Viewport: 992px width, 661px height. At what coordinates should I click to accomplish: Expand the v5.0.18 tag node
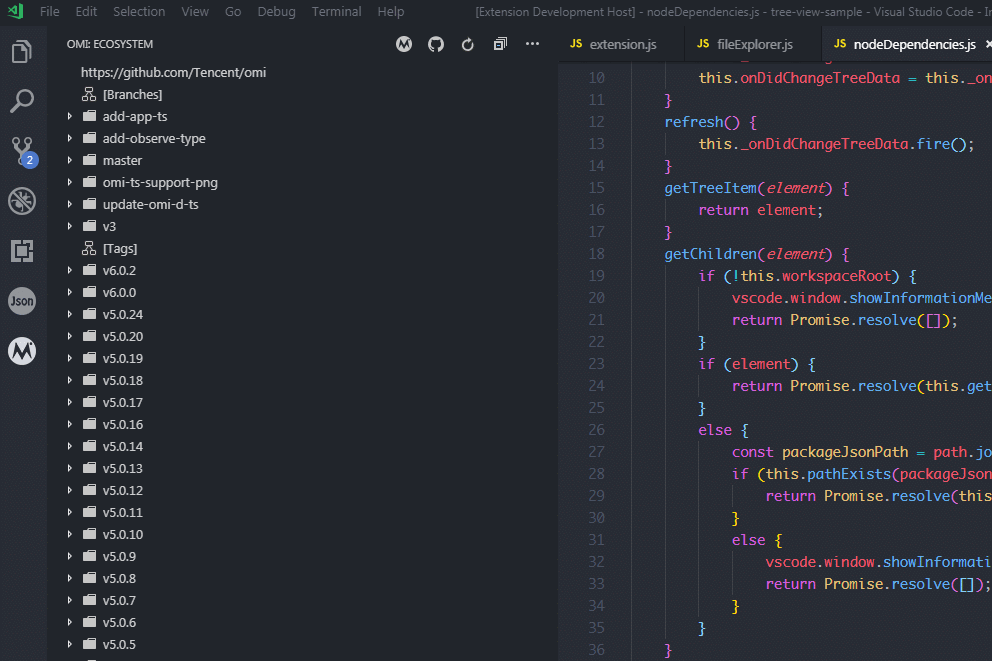point(70,380)
